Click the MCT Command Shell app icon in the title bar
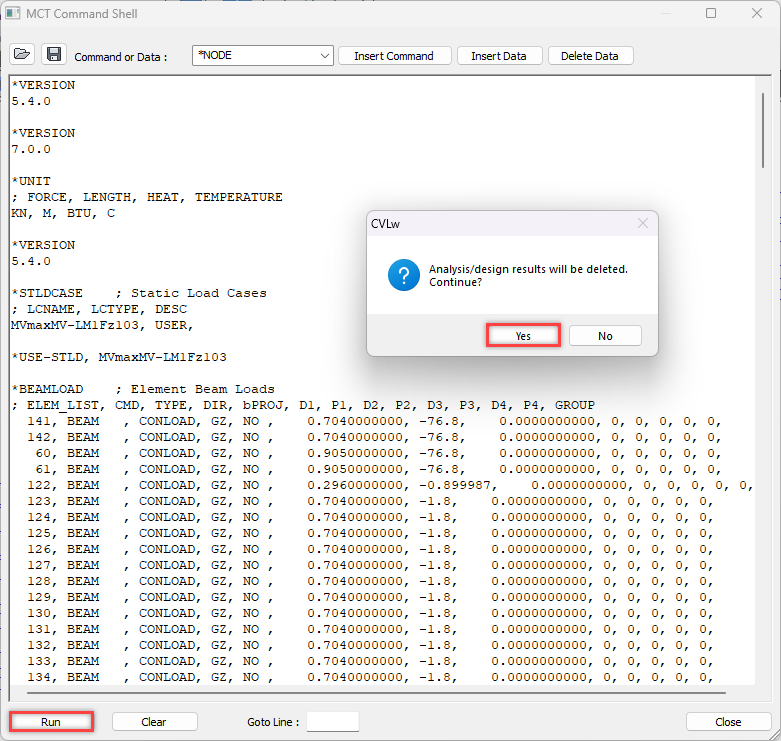Screen dimensions: 781x741 coord(13,13)
